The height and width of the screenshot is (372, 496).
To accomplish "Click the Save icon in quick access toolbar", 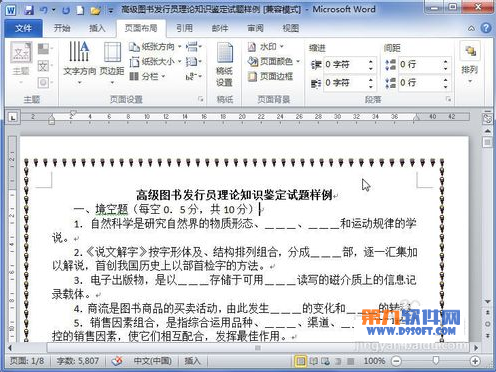I will 29,10.
